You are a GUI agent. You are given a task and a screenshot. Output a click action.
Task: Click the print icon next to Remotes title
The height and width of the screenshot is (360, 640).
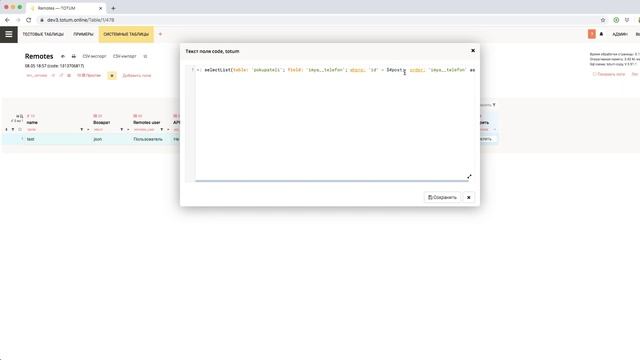click(x=73, y=56)
